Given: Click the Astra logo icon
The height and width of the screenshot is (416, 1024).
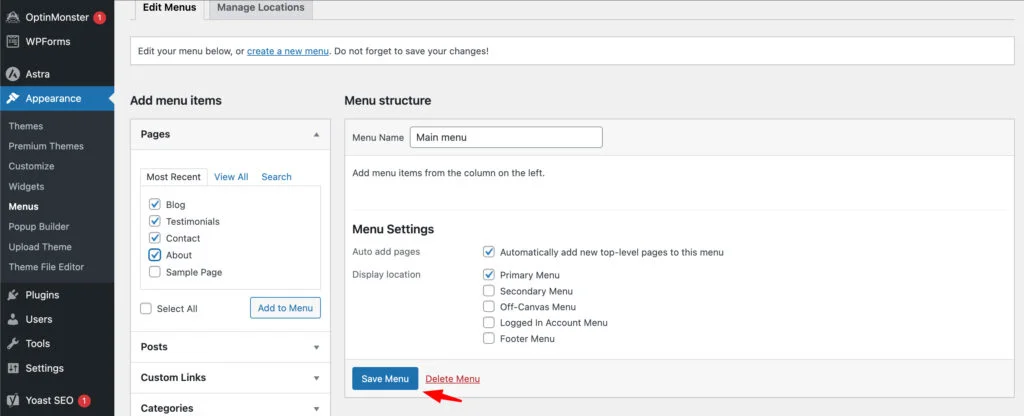Looking at the screenshot, I should [x=12, y=74].
